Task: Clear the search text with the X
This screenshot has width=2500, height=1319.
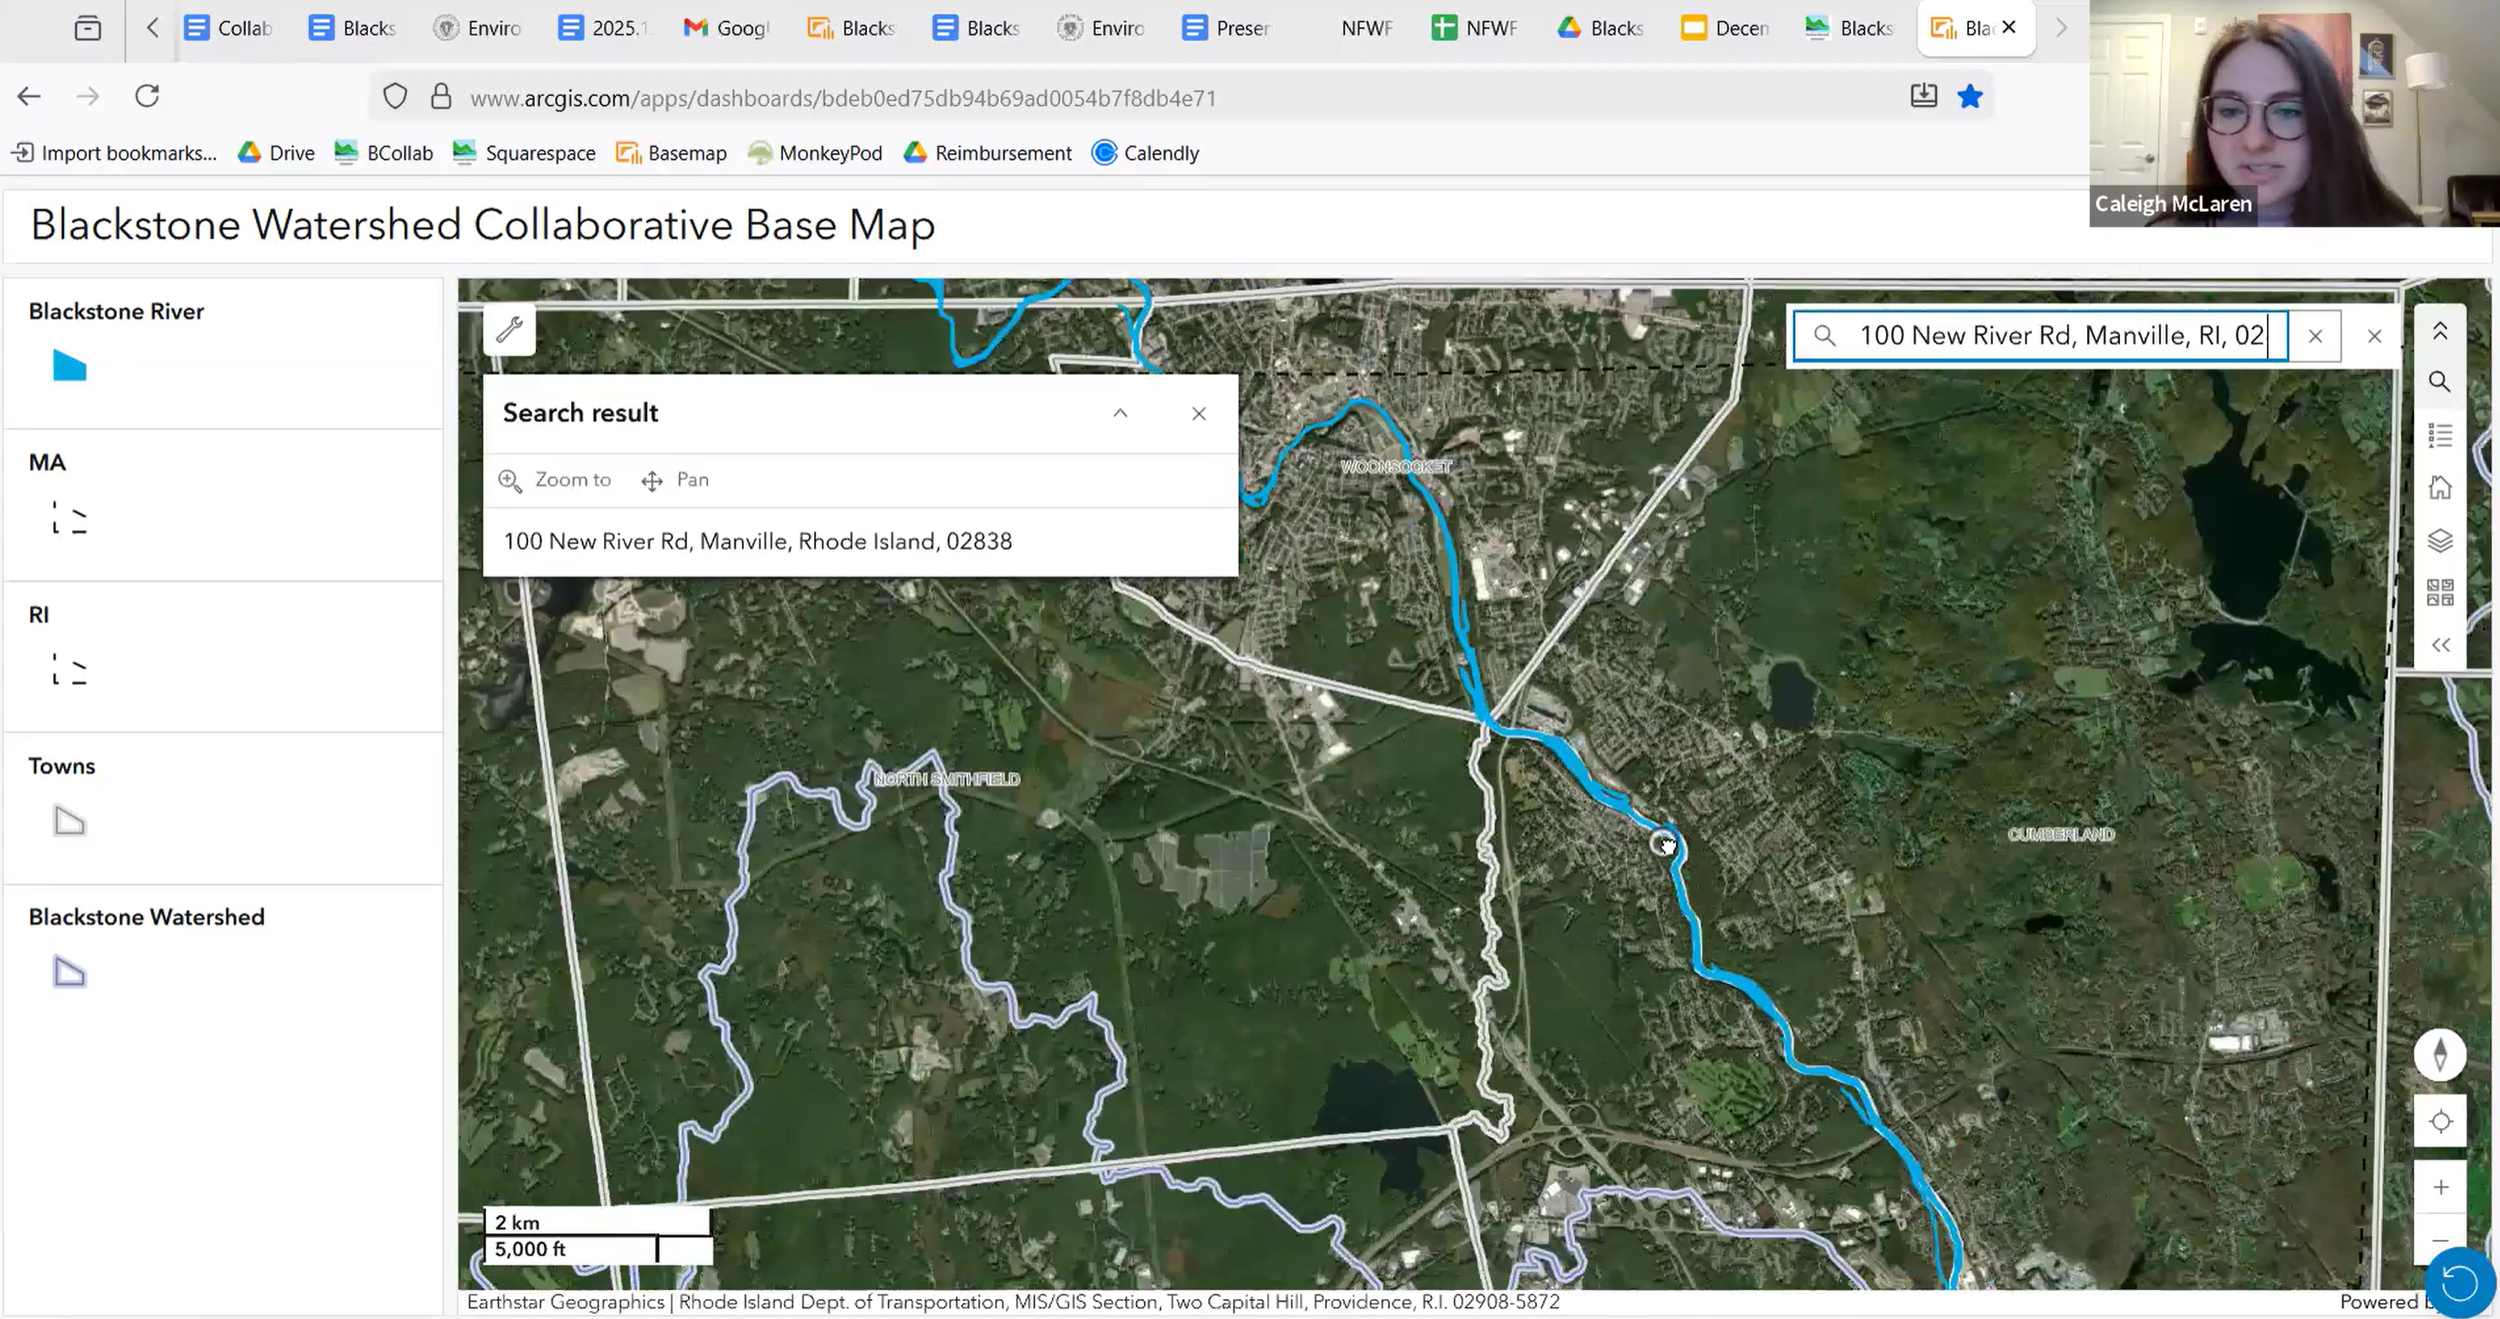Action: tap(2315, 336)
